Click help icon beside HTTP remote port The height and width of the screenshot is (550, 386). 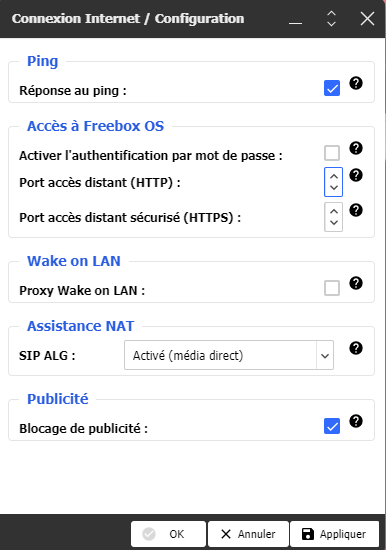(356, 175)
